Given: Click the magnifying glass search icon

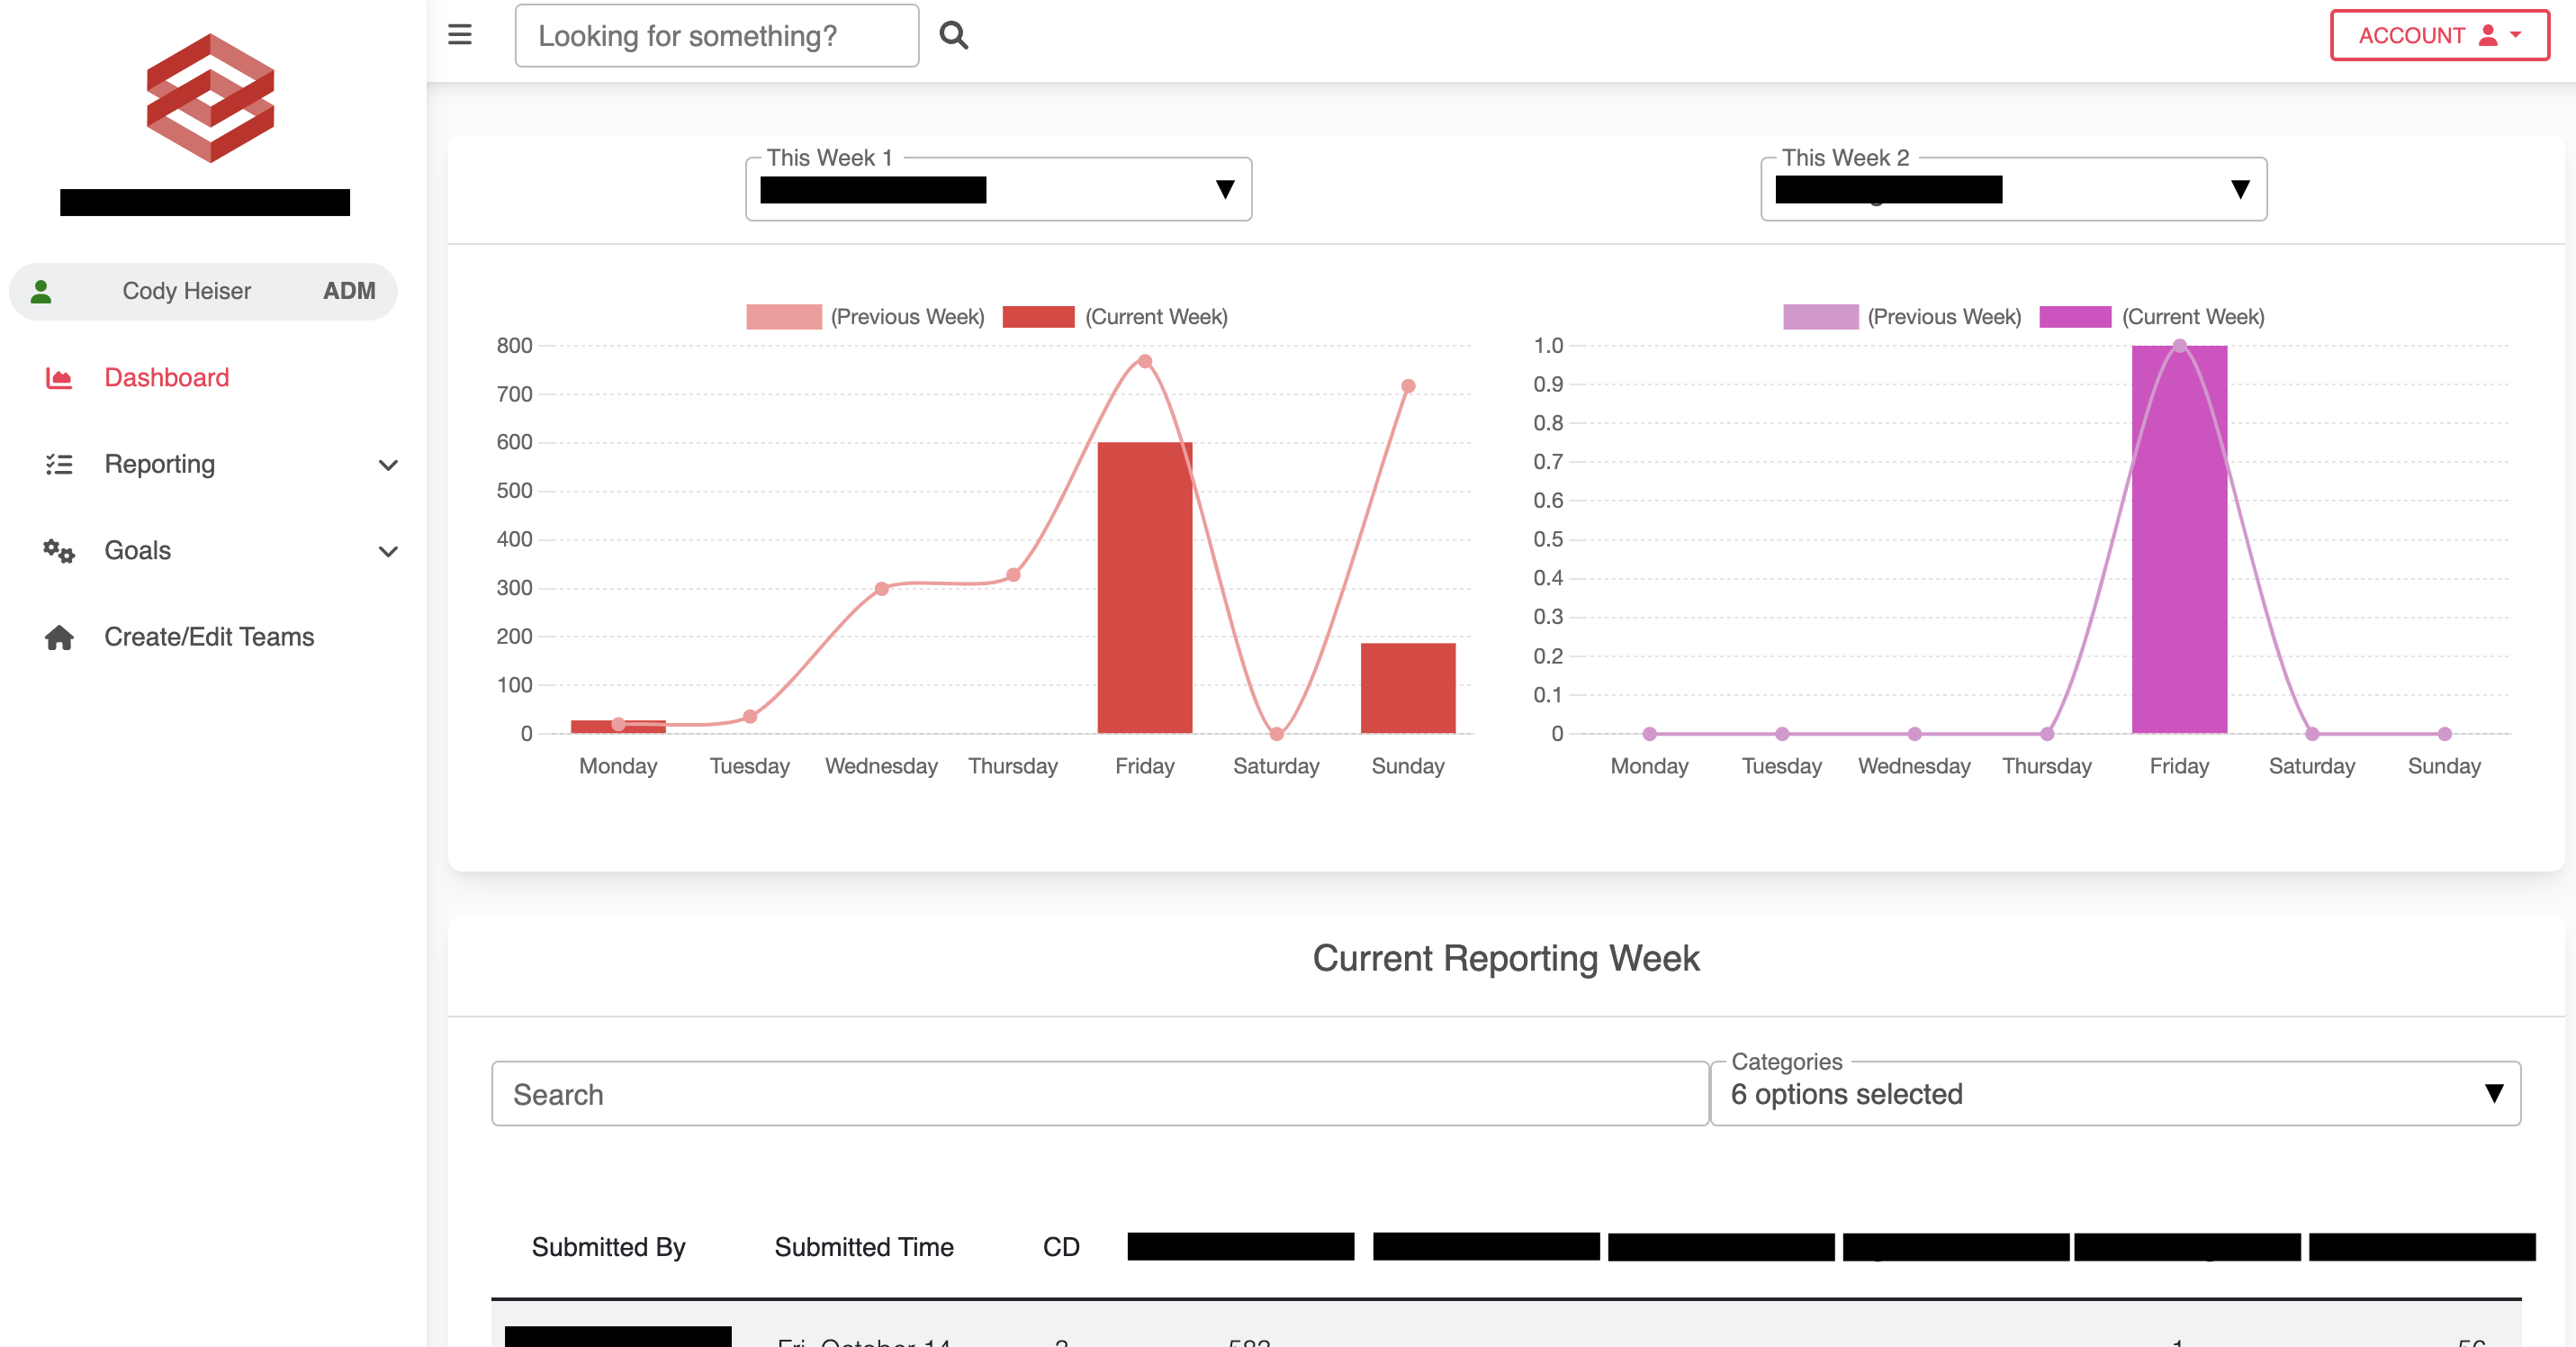Looking at the screenshot, I should click(x=954, y=35).
